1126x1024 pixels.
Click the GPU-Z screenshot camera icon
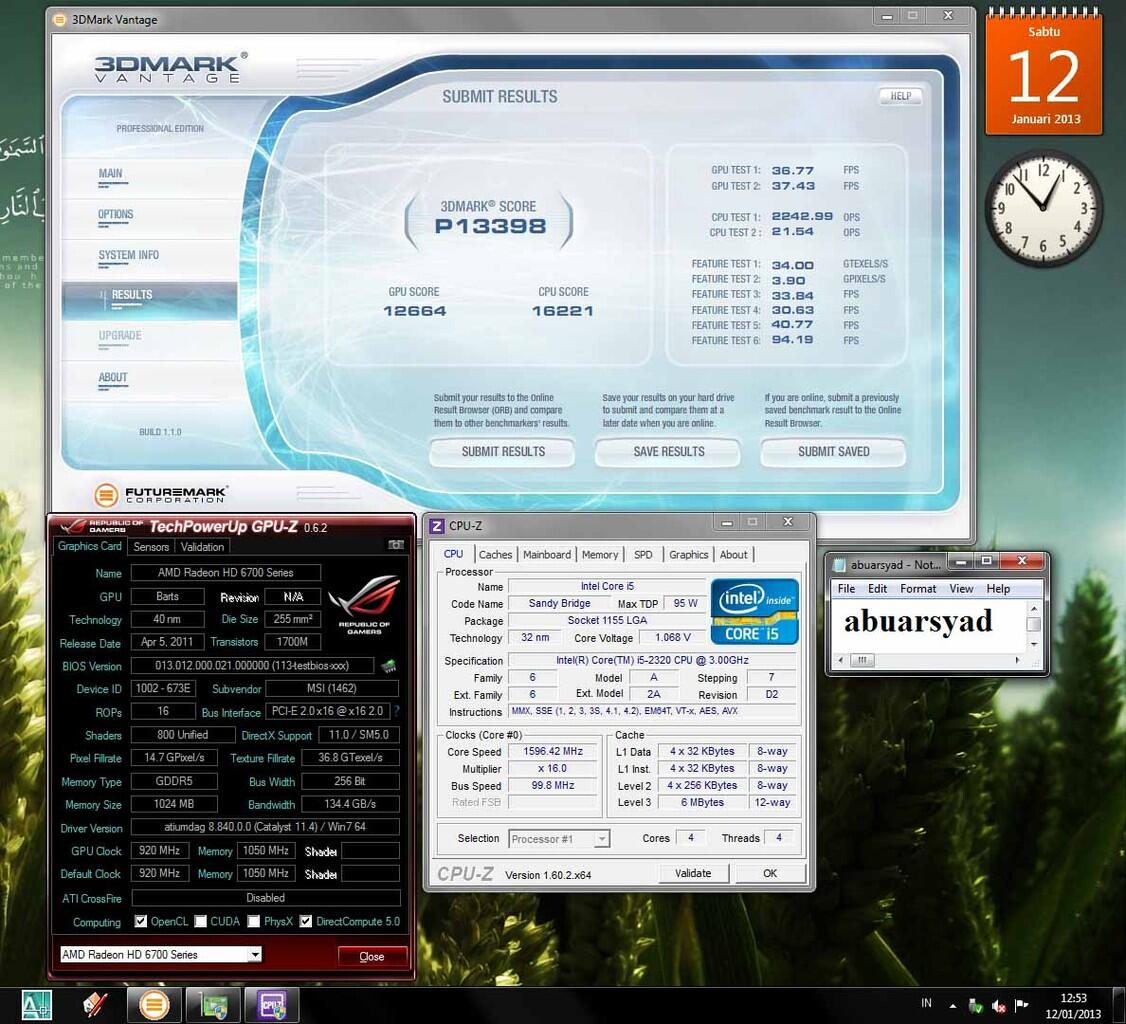396,545
